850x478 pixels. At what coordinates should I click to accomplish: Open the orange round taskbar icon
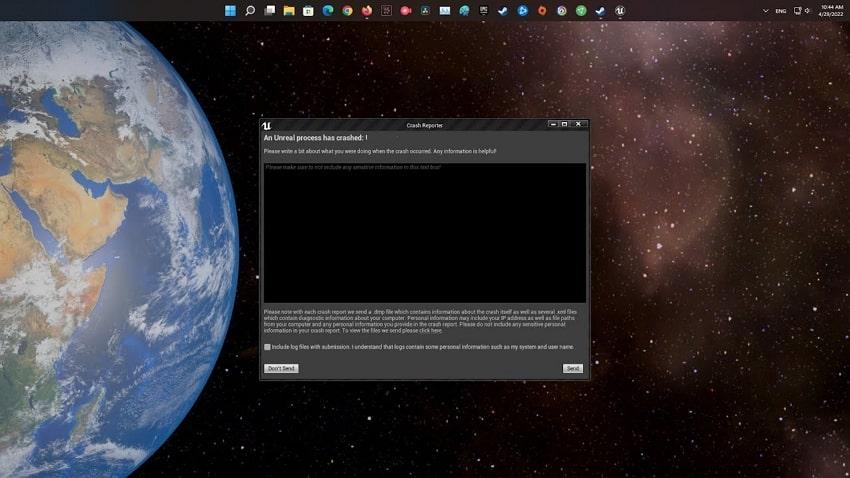point(542,11)
